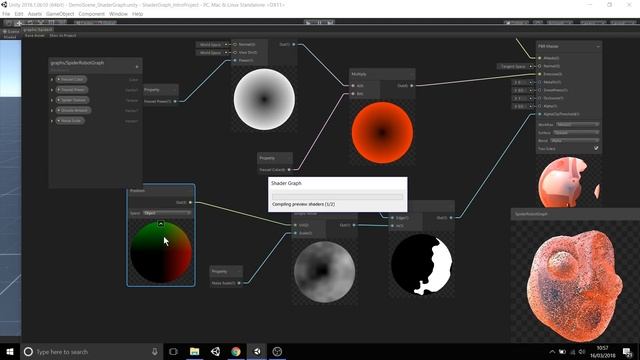Click the Fresnel node Out(1) port
Screen dimensions: 640x360
click(x=293, y=44)
